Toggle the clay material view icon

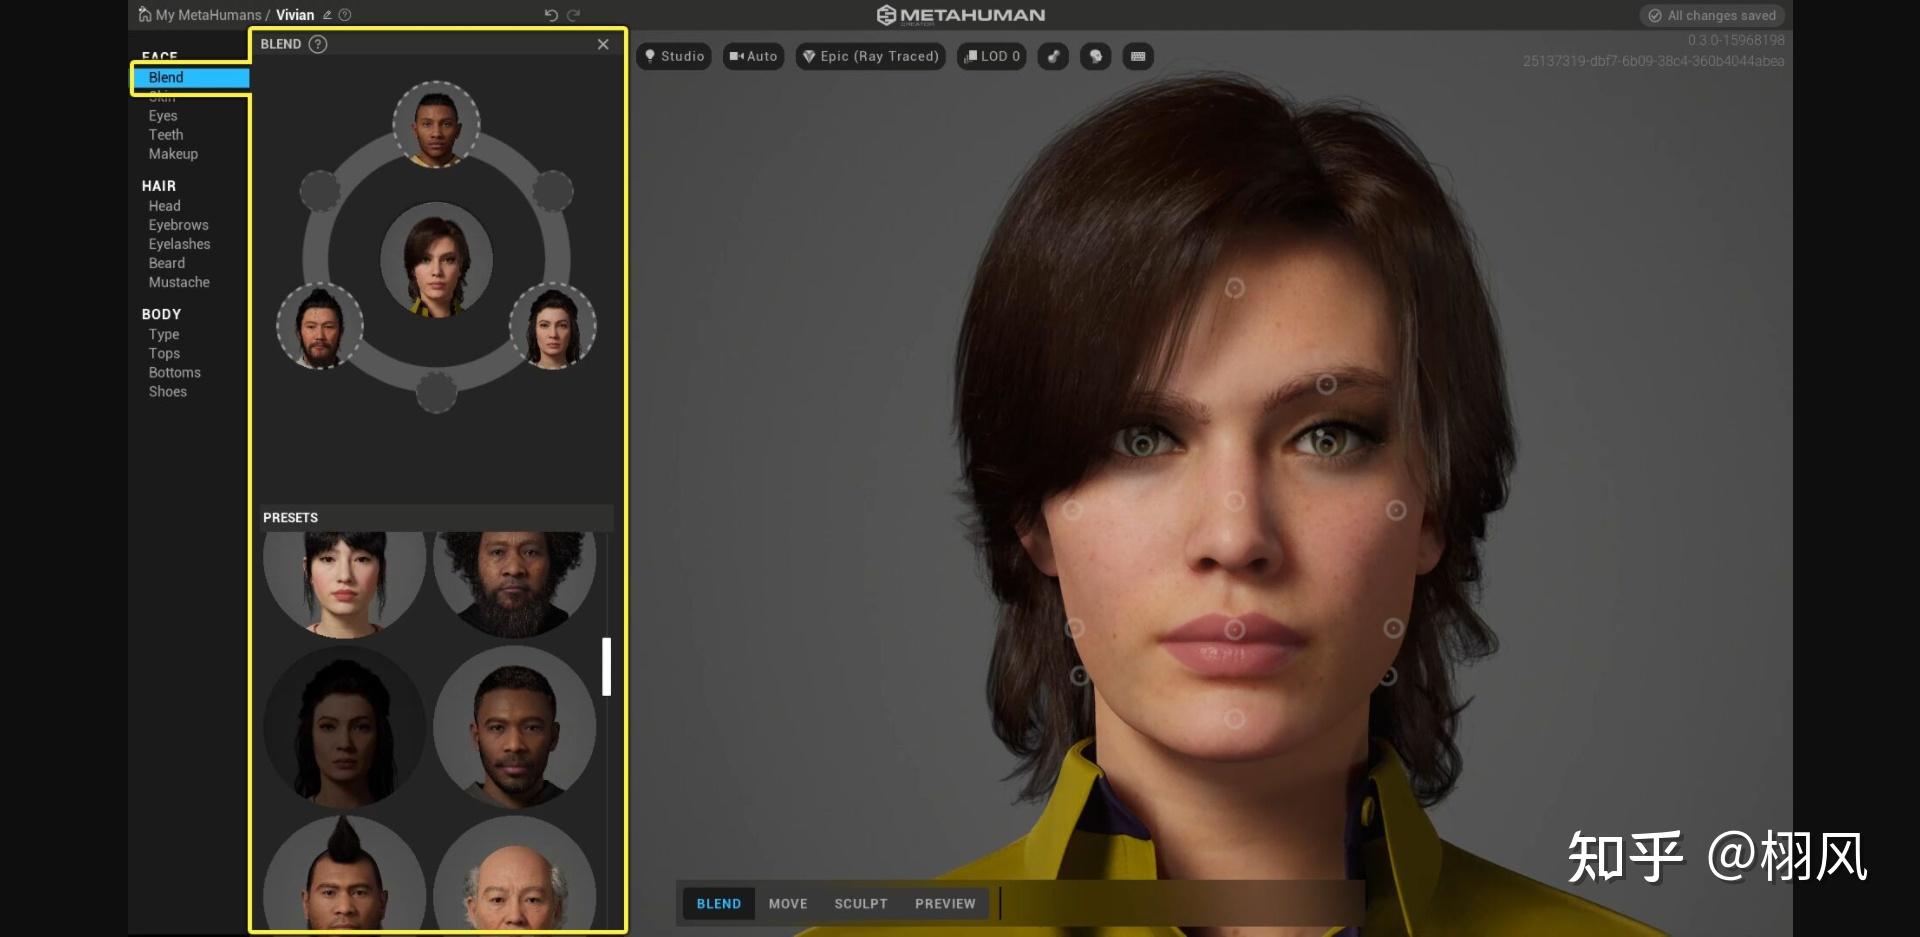point(1053,56)
